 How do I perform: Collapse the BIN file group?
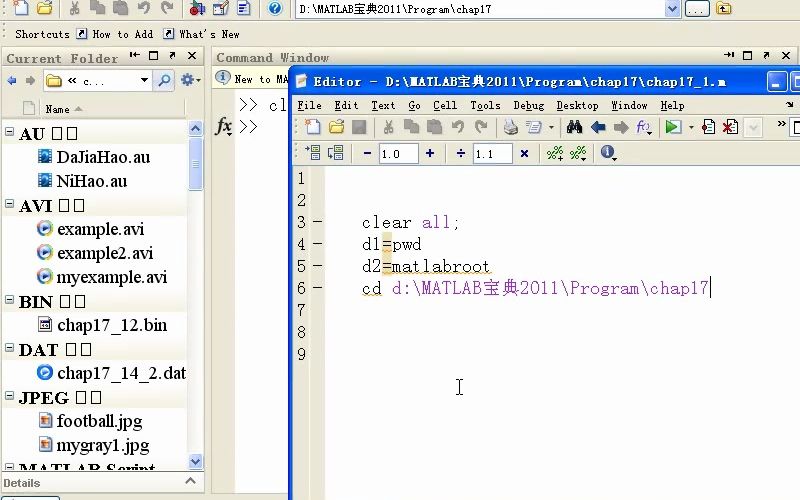click(9, 299)
